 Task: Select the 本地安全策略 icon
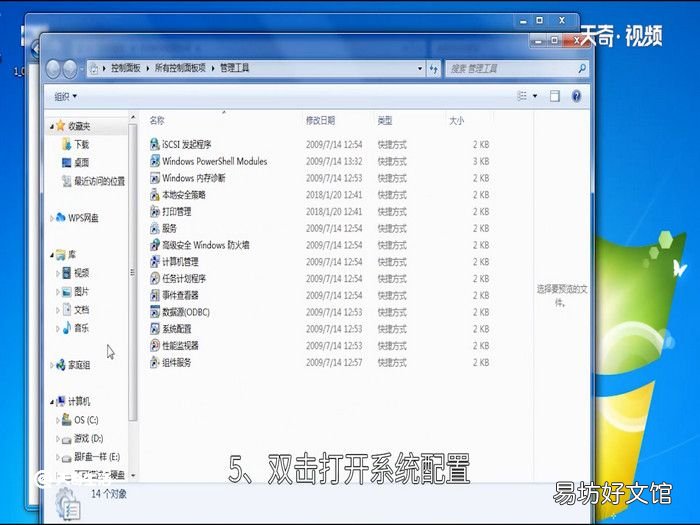[x=154, y=195]
